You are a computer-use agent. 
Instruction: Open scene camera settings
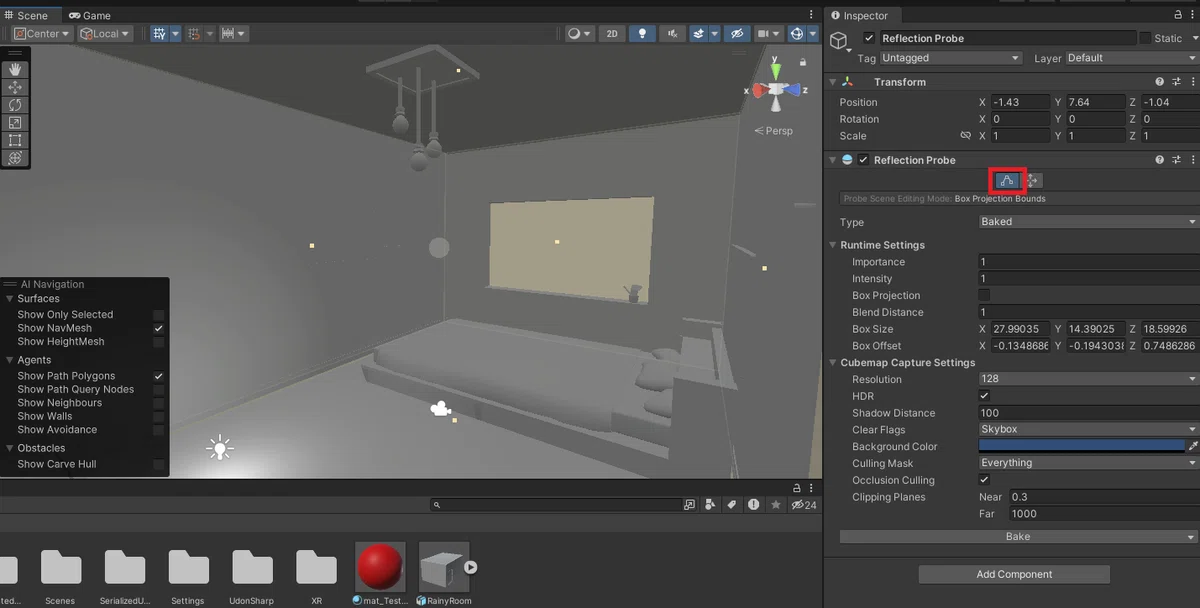[x=764, y=33]
